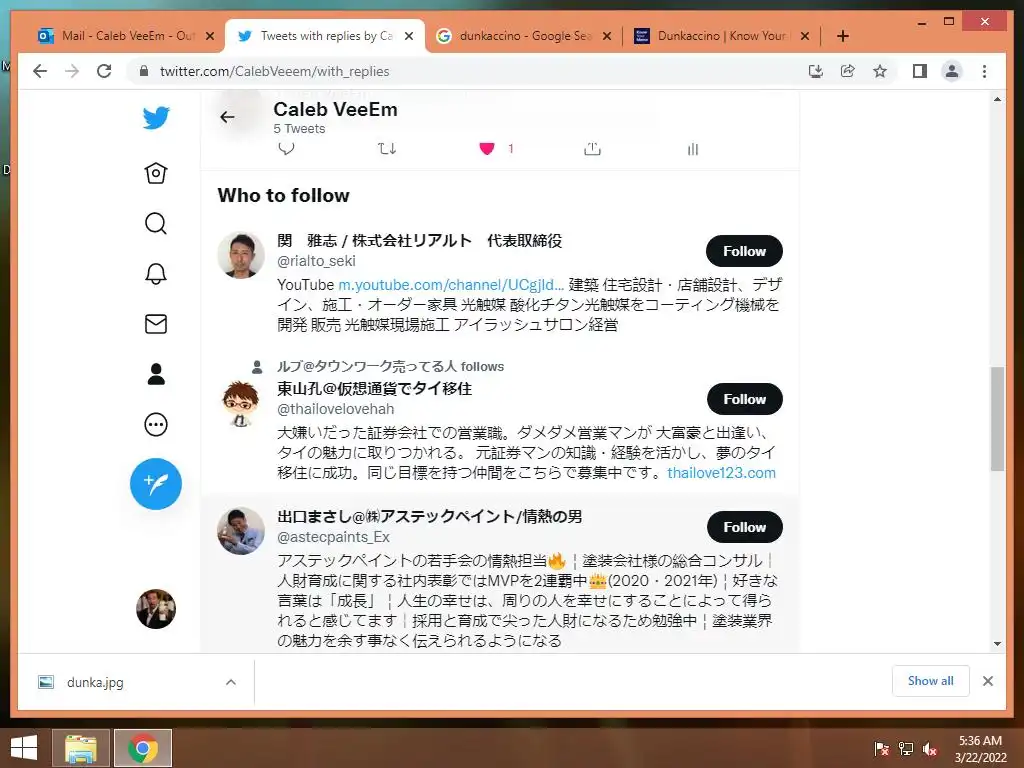Follow the @rialto_seki account

pos(744,251)
